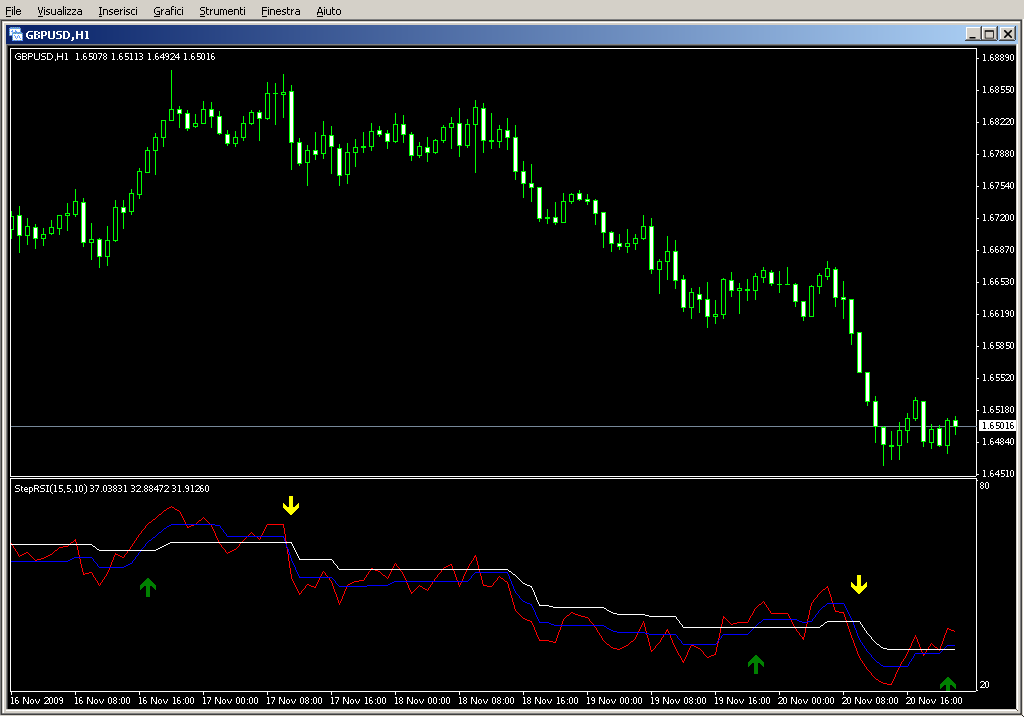
Task: Click the 16 Nov 16:00 time label
Action: point(166,701)
